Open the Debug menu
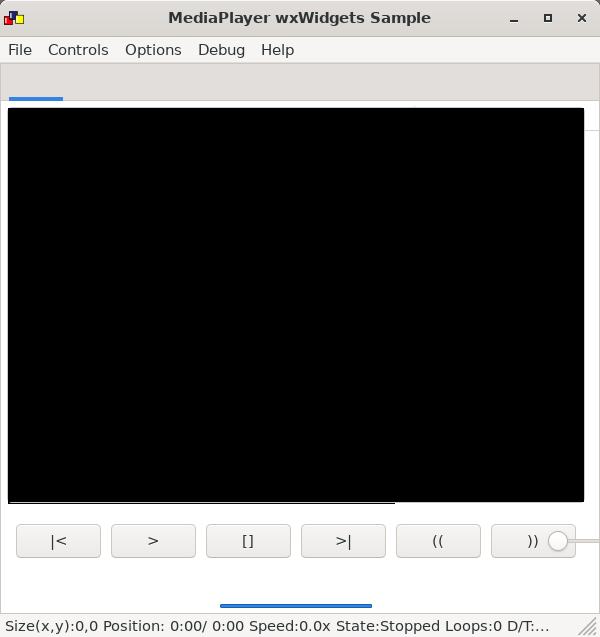The height and width of the screenshot is (637, 600). click(221, 50)
